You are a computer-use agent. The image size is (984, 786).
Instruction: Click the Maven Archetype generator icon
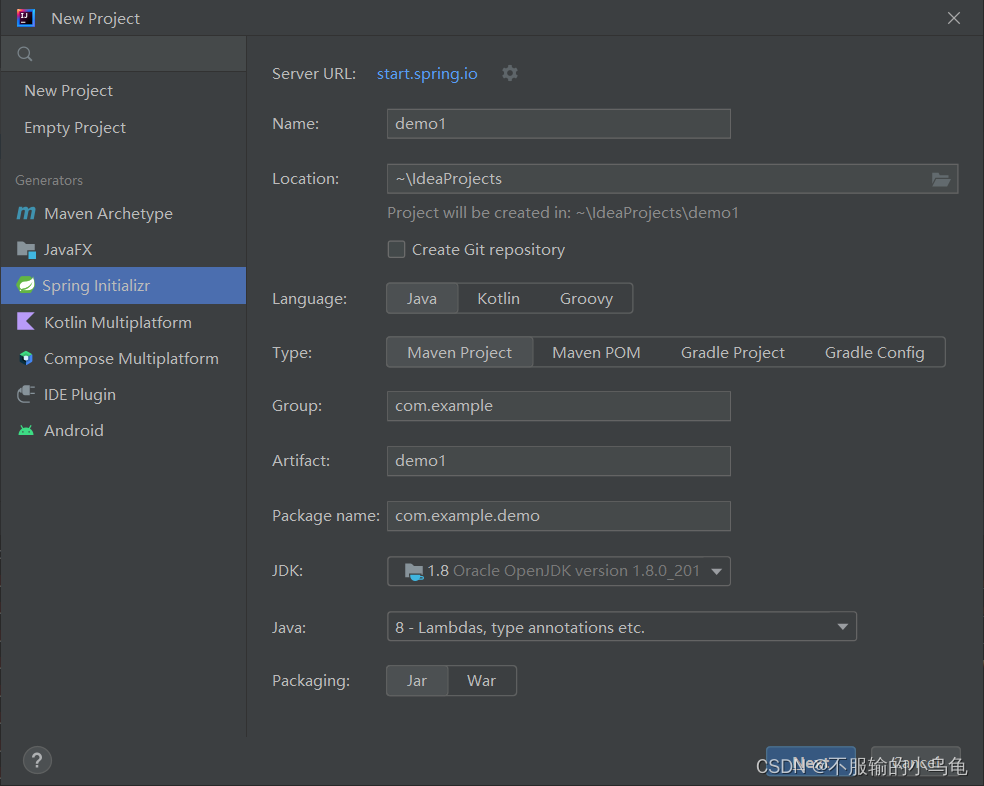(26, 213)
